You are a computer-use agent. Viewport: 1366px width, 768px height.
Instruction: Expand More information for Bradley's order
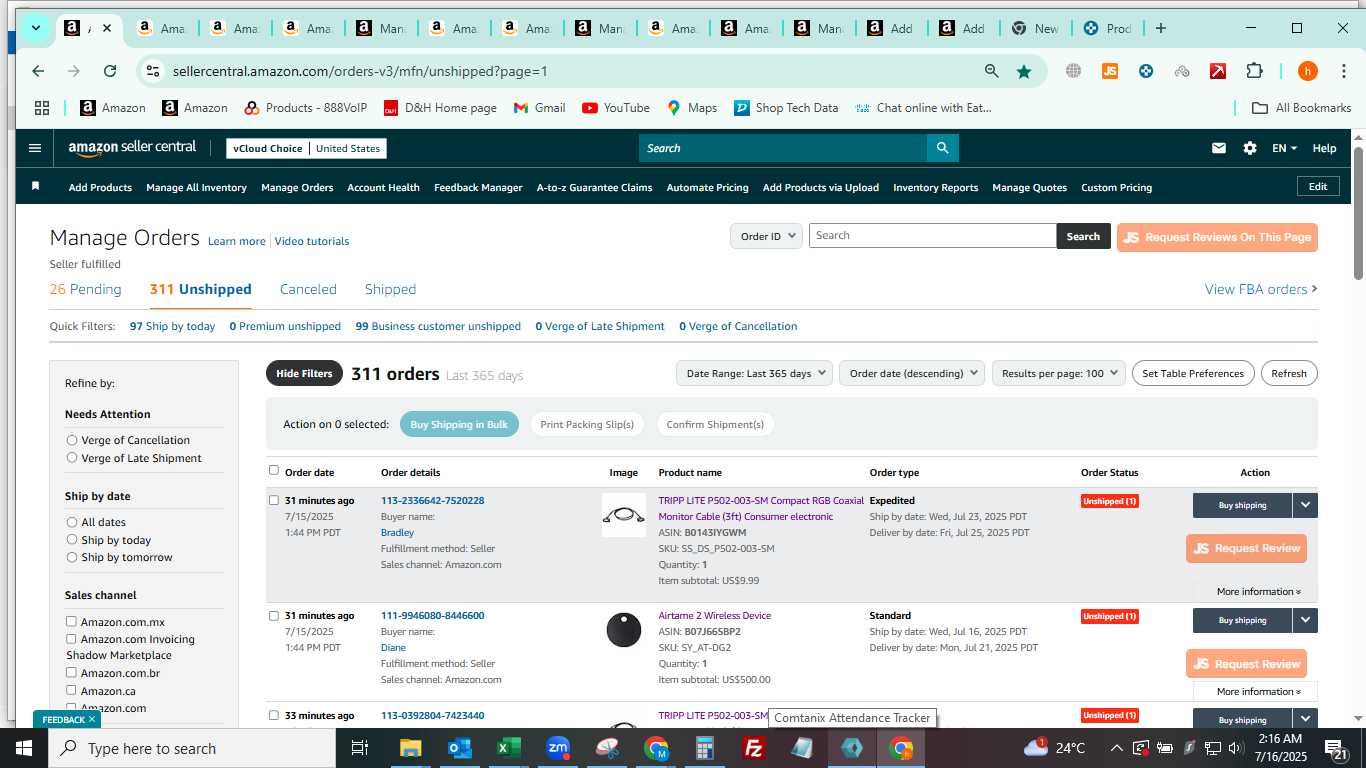[x=1258, y=592]
